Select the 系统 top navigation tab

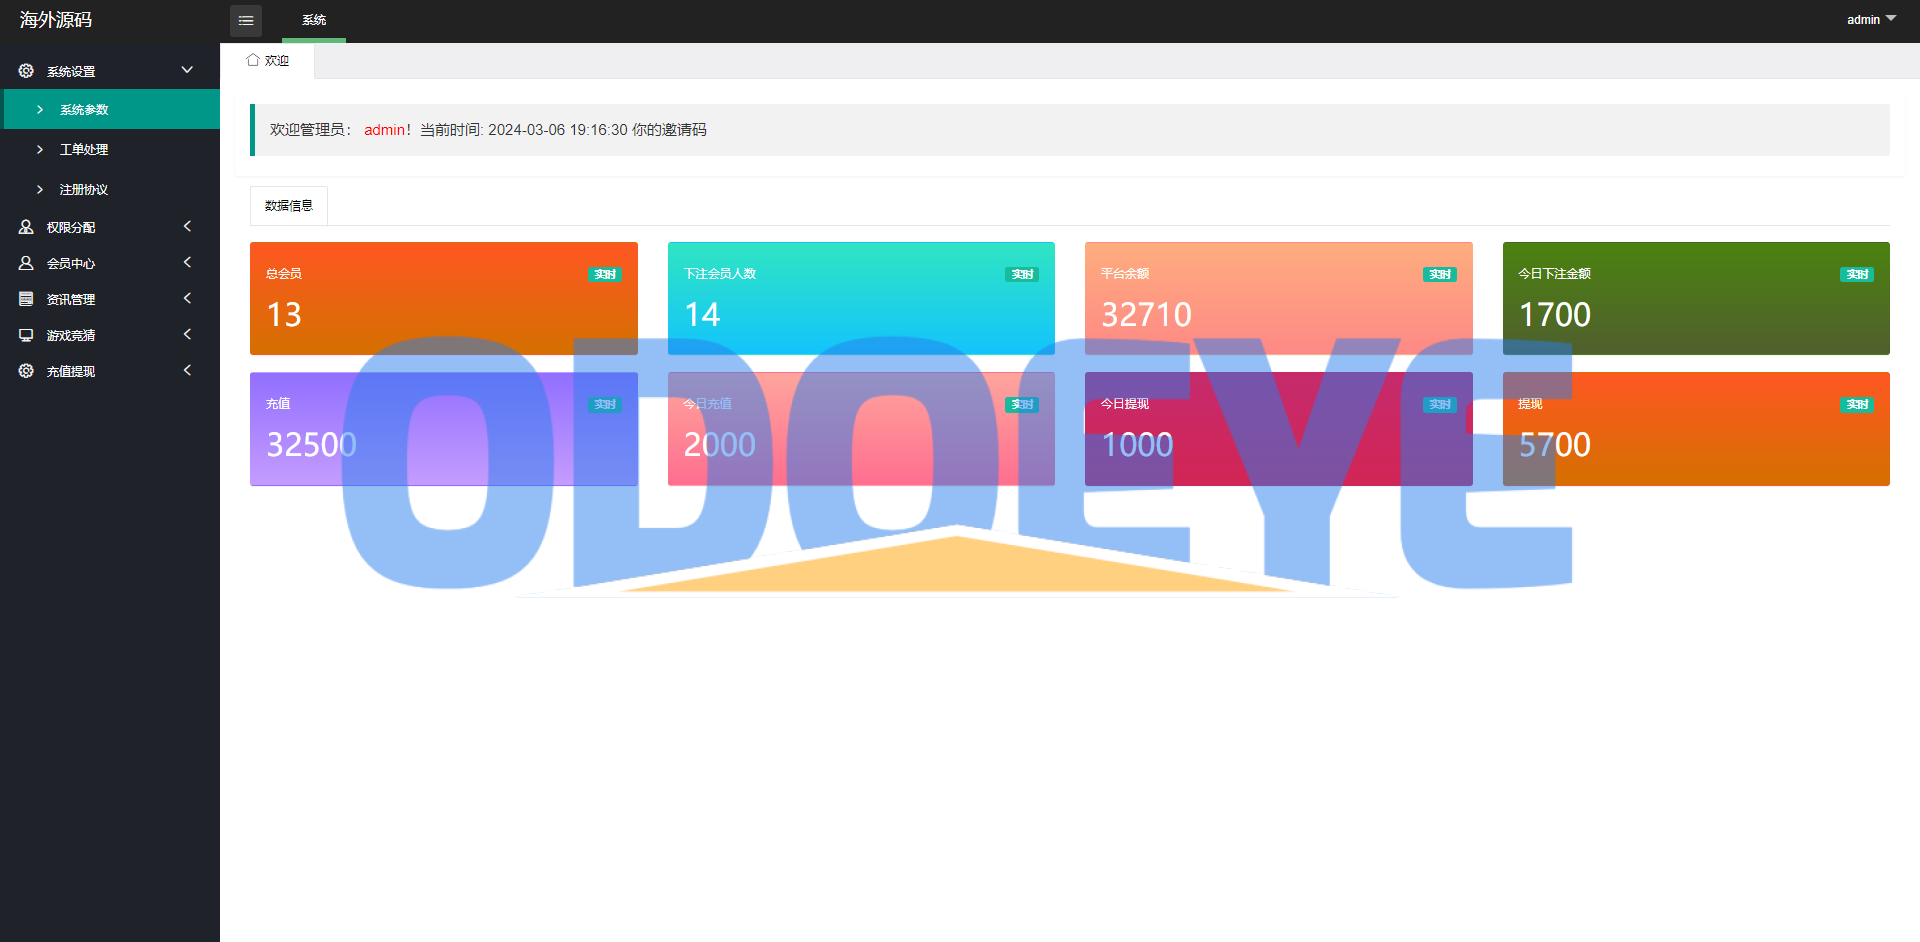point(314,20)
